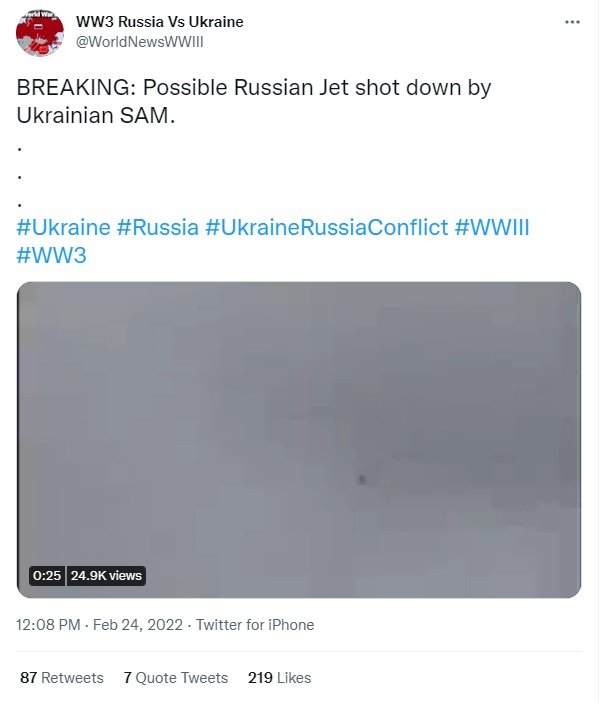Visit the @WorldNewsWWIII handle
The width and height of the screenshot is (607, 703).
(140, 42)
